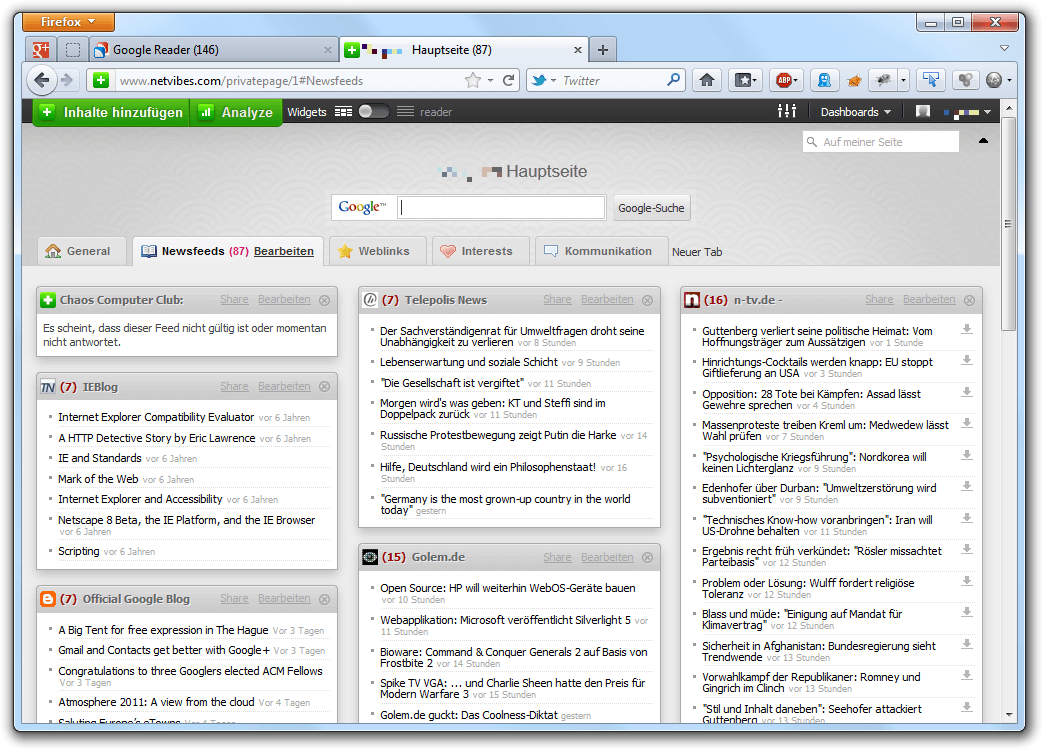The width and height of the screenshot is (1044, 751).
Task: Open the blue avatar add-on icon
Action: pyautogui.click(x=824, y=81)
